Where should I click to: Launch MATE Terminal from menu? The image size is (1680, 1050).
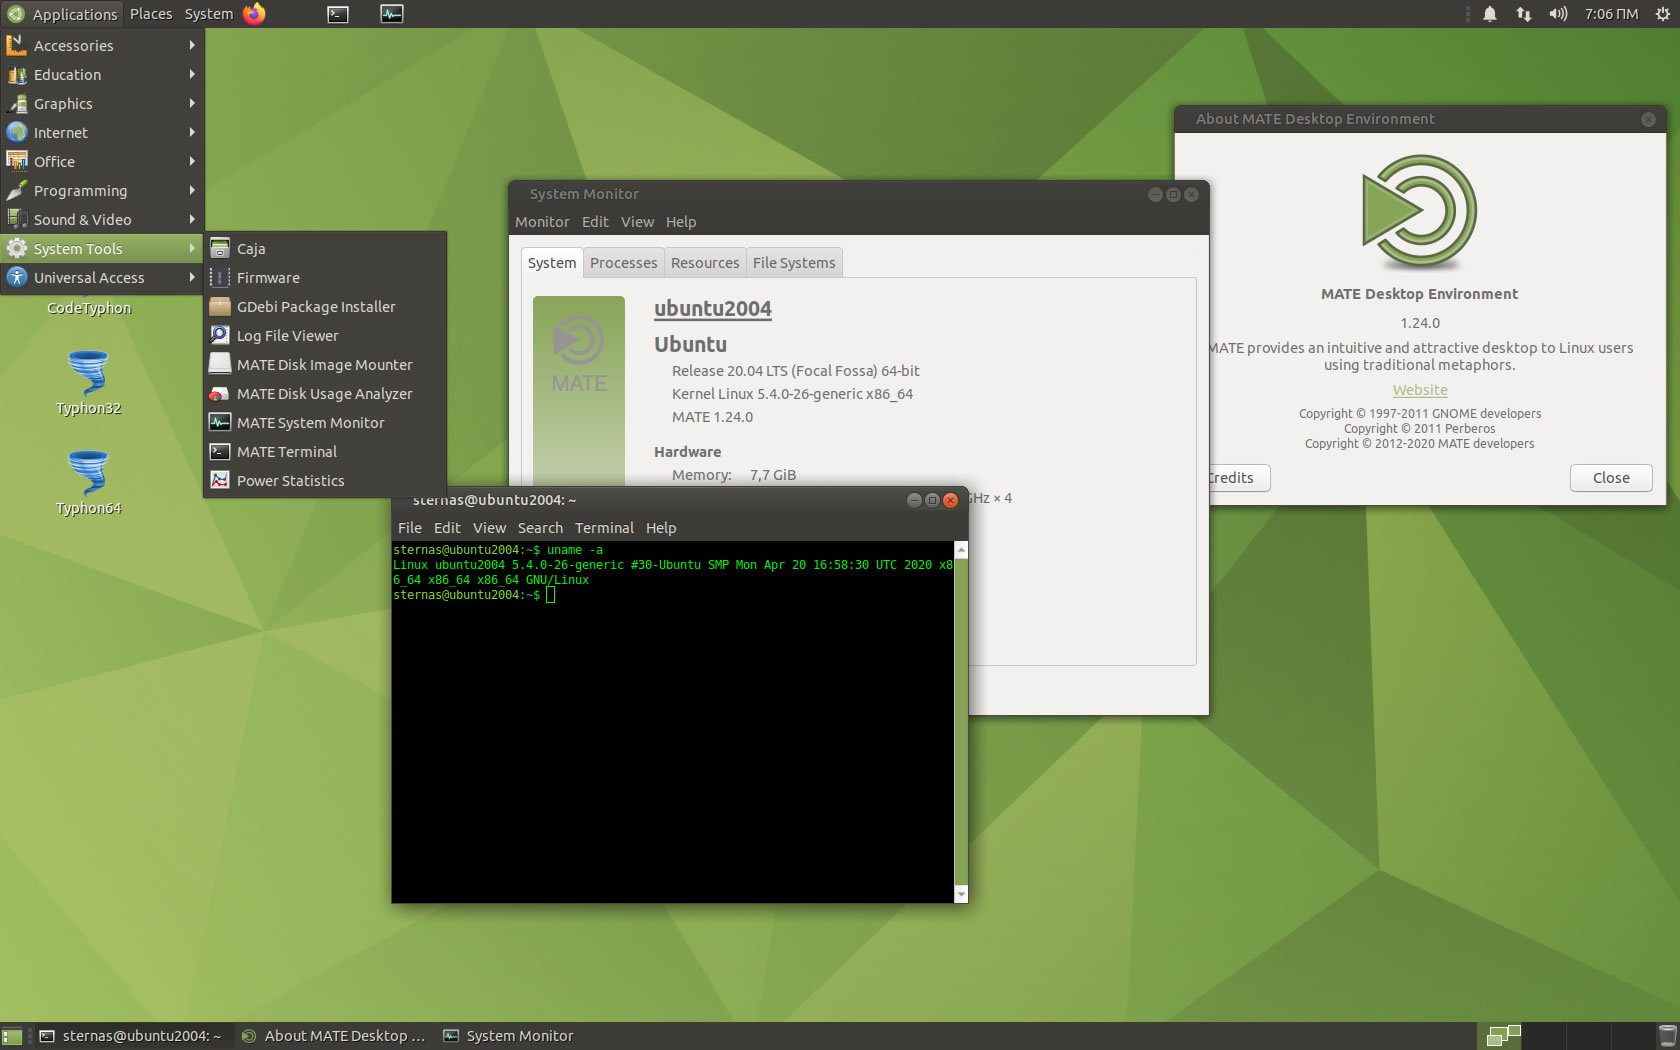click(x=325, y=451)
